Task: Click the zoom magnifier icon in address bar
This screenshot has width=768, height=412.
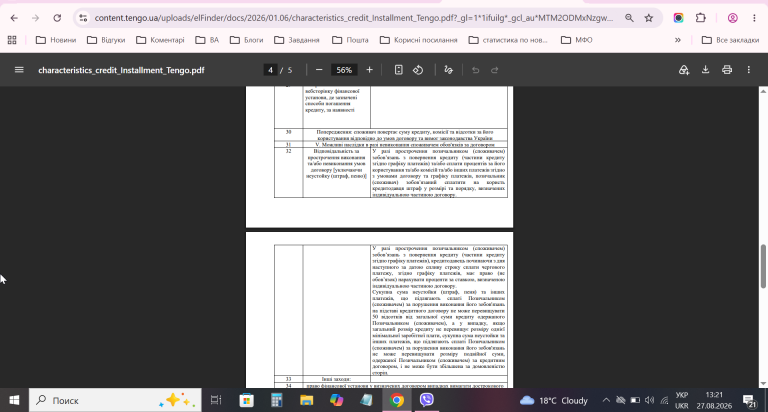Action: pos(629,18)
